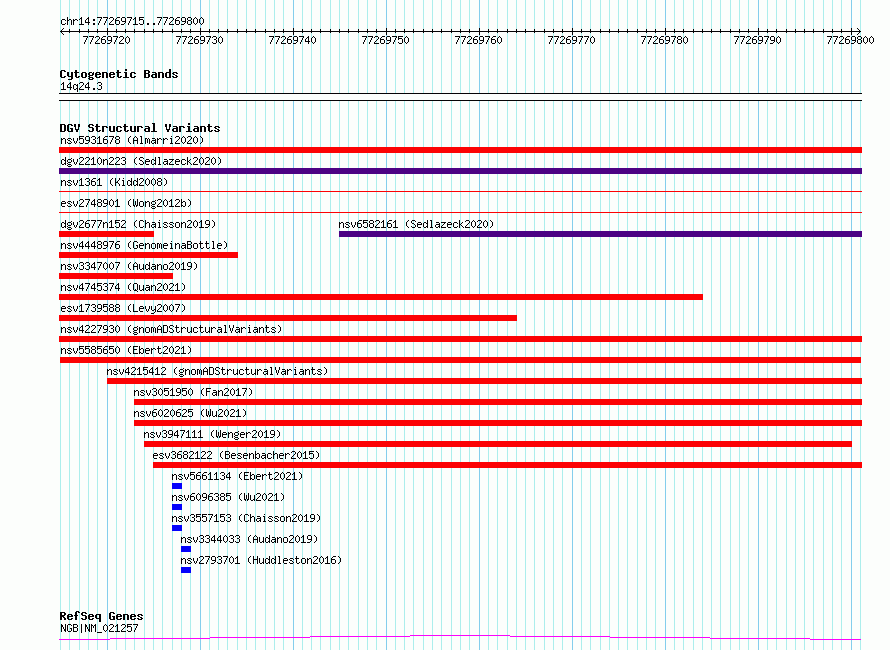Select the blue marker under nsv6096385
The height and width of the screenshot is (650, 890).
(x=177, y=507)
